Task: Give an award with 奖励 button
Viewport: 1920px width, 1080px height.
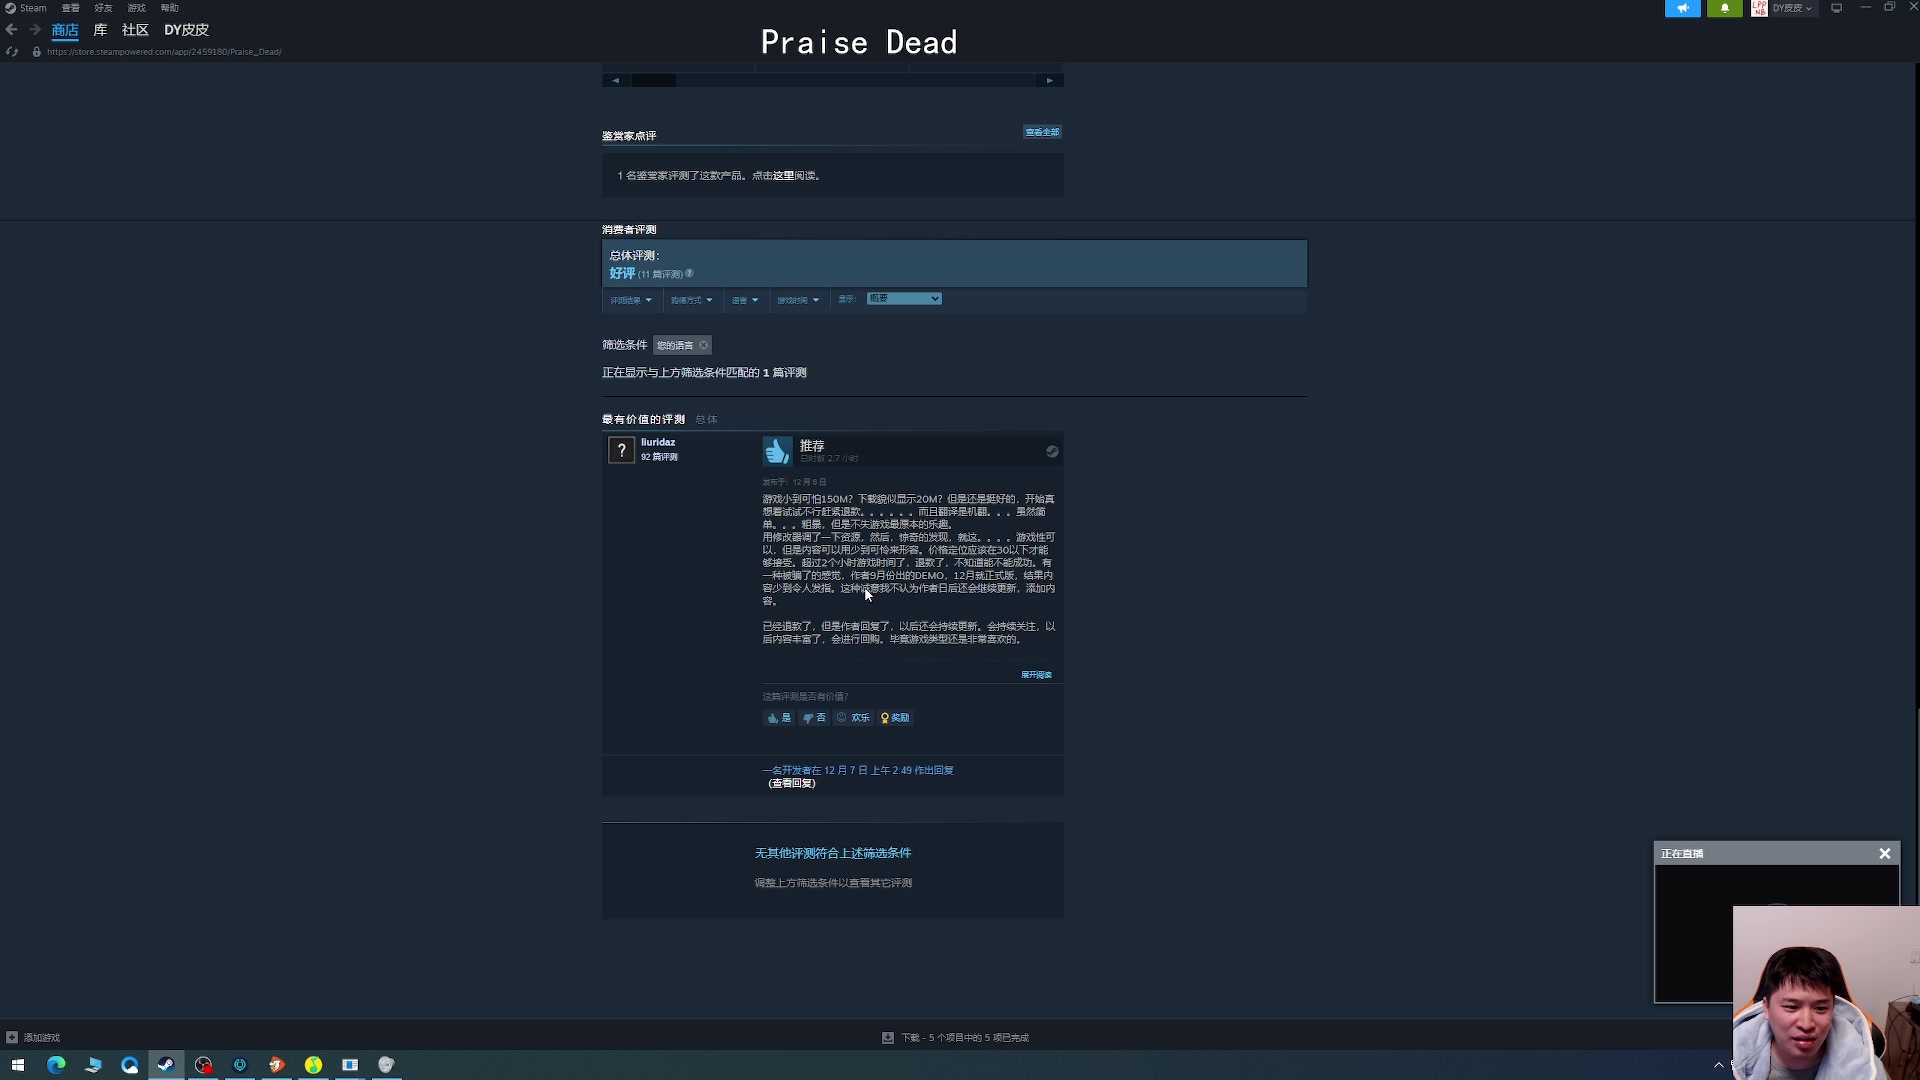Action: (895, 718)
